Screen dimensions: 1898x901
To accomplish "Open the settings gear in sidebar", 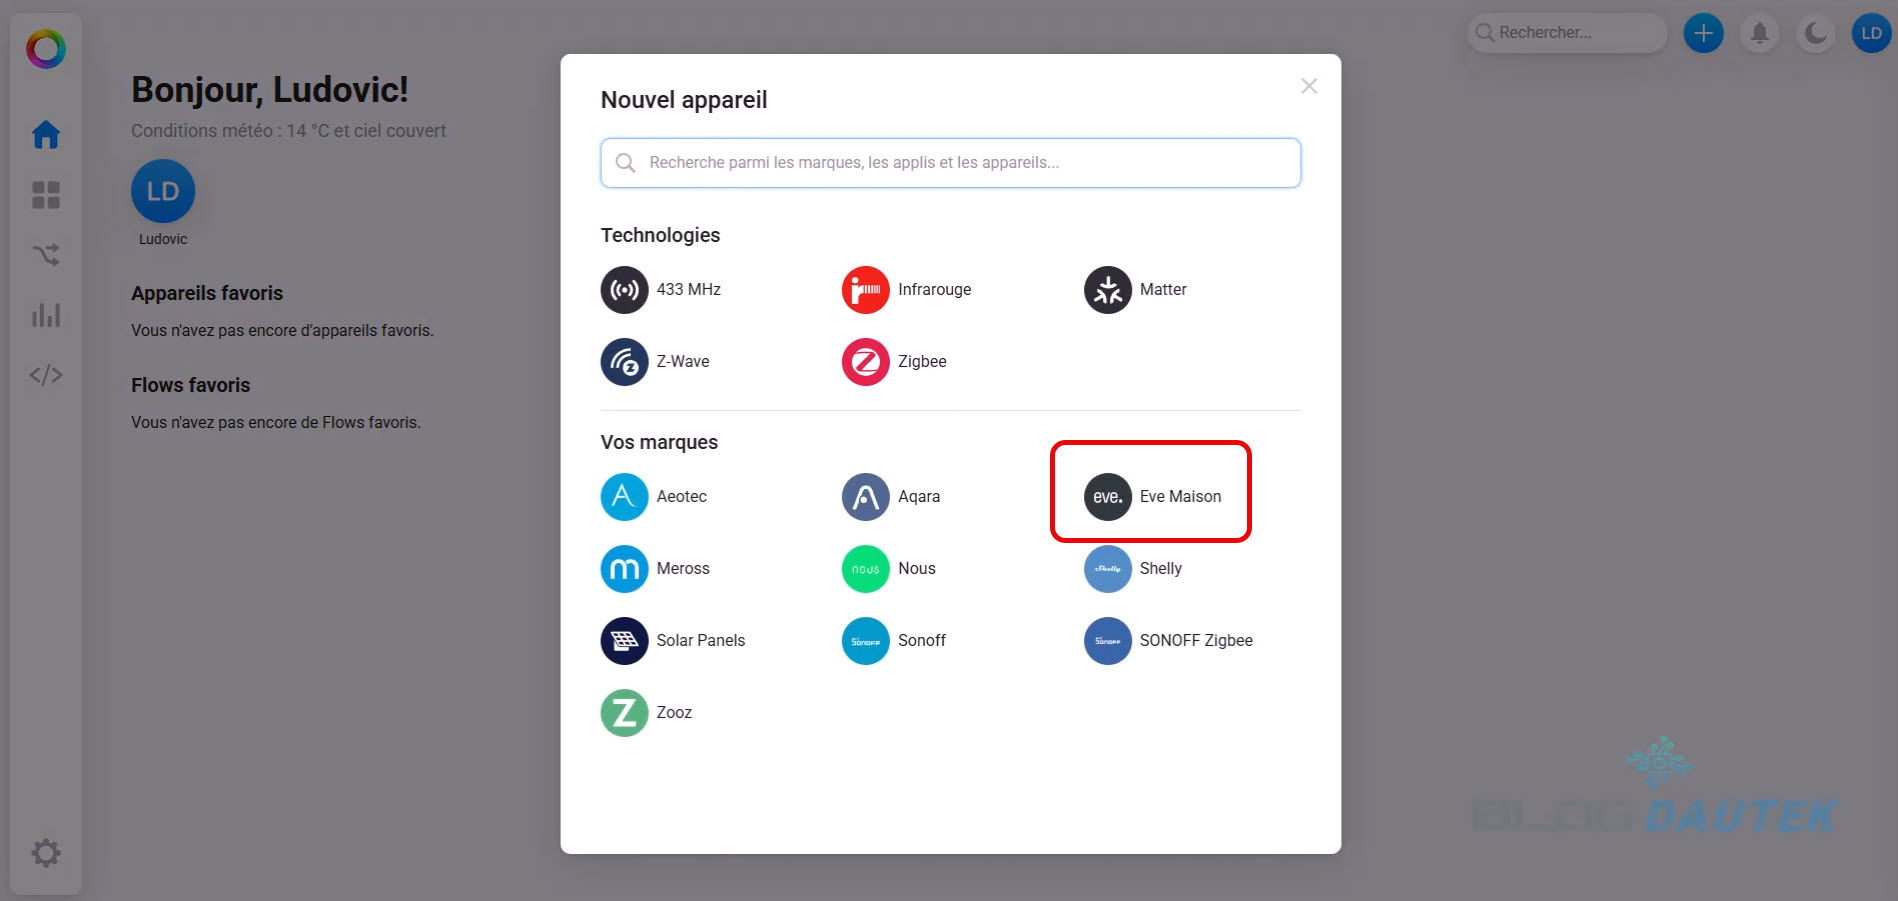I will coord(46,853).
